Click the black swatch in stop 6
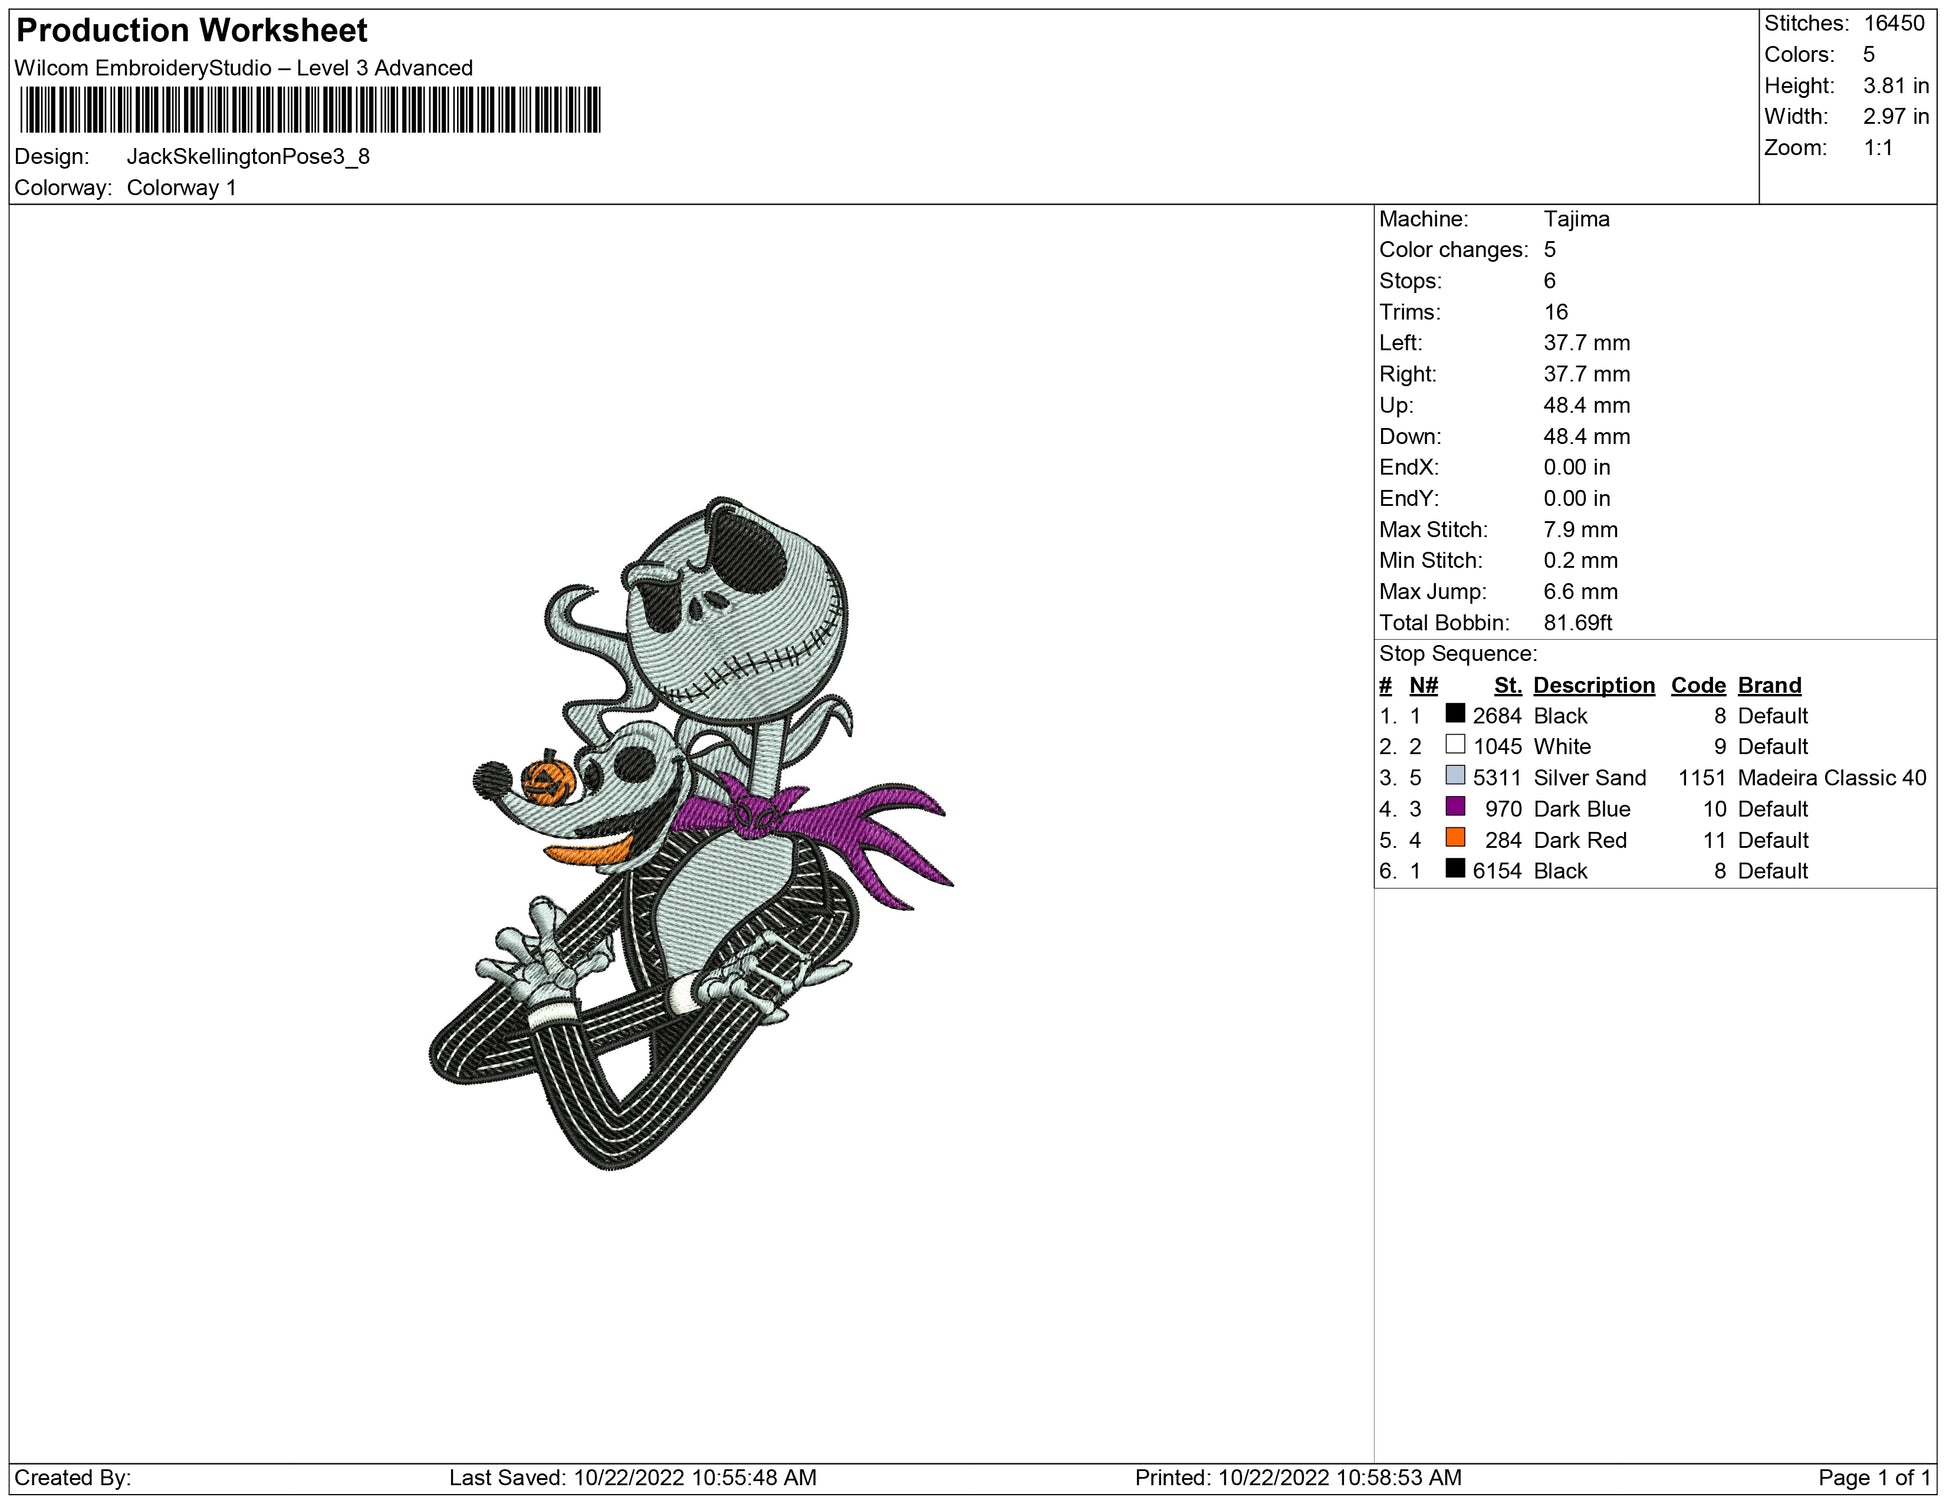Image resolution: width=1946 pixels, height=1497 pixels. tap(1455, 869)
